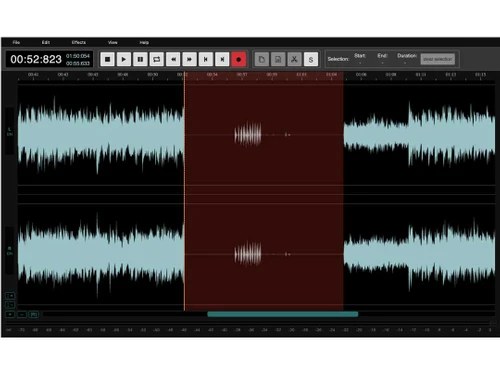Click the -inf label on level meter
The height and width of the screenshot is (375, 500).
tap(9, 330)
